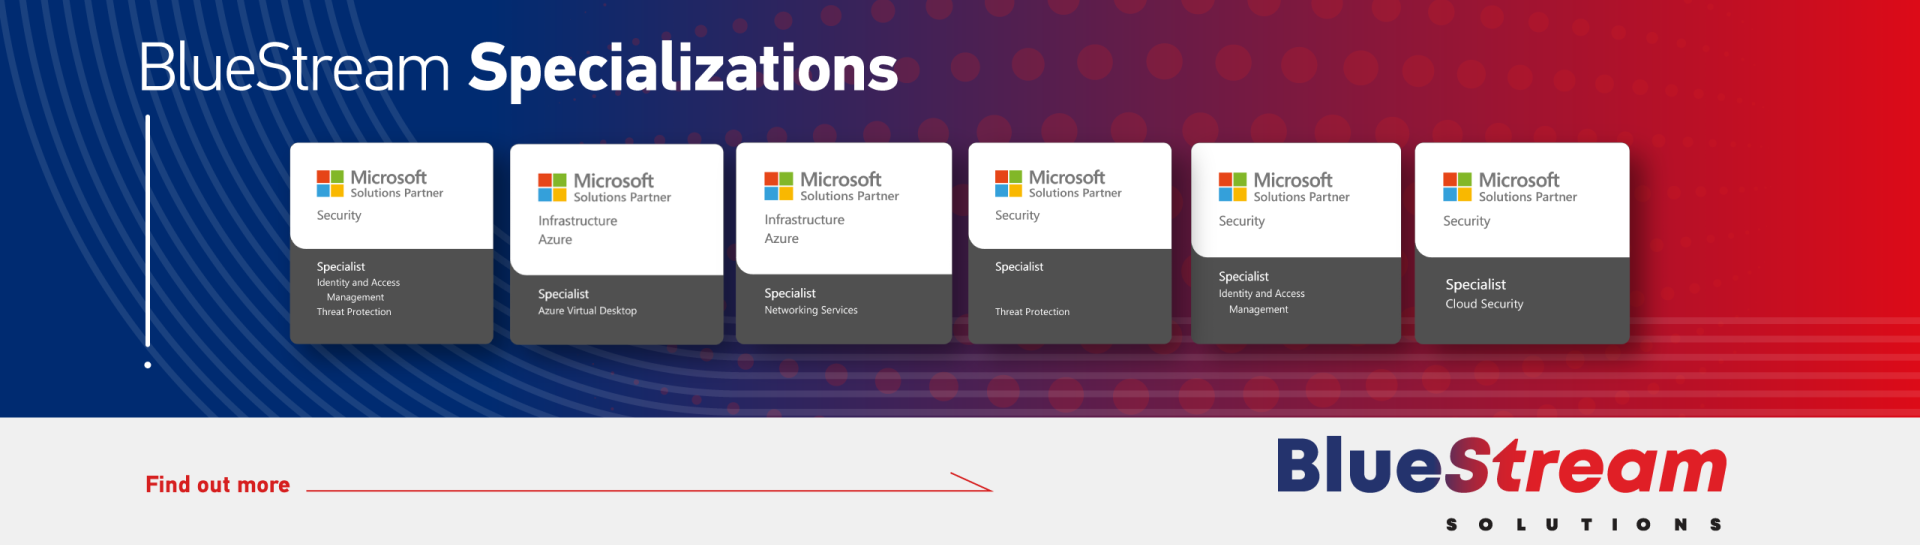Click the BlueStream Specializations heading

(x=518, y=68)
